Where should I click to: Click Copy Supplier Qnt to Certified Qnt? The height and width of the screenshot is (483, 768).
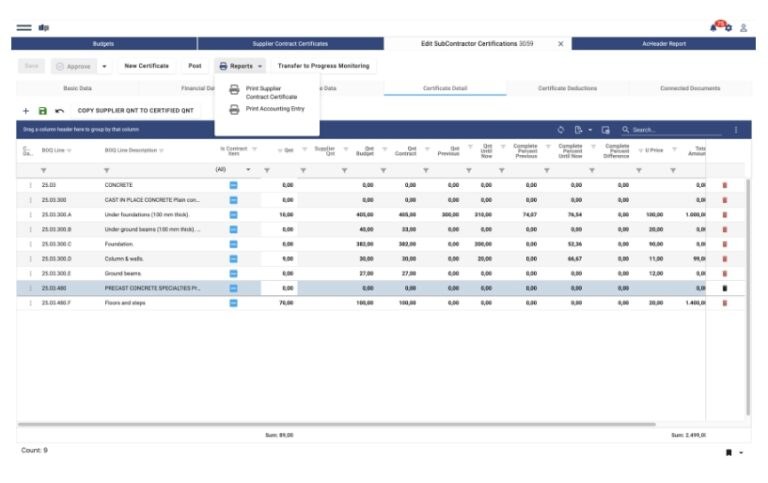tap(136, 111)
